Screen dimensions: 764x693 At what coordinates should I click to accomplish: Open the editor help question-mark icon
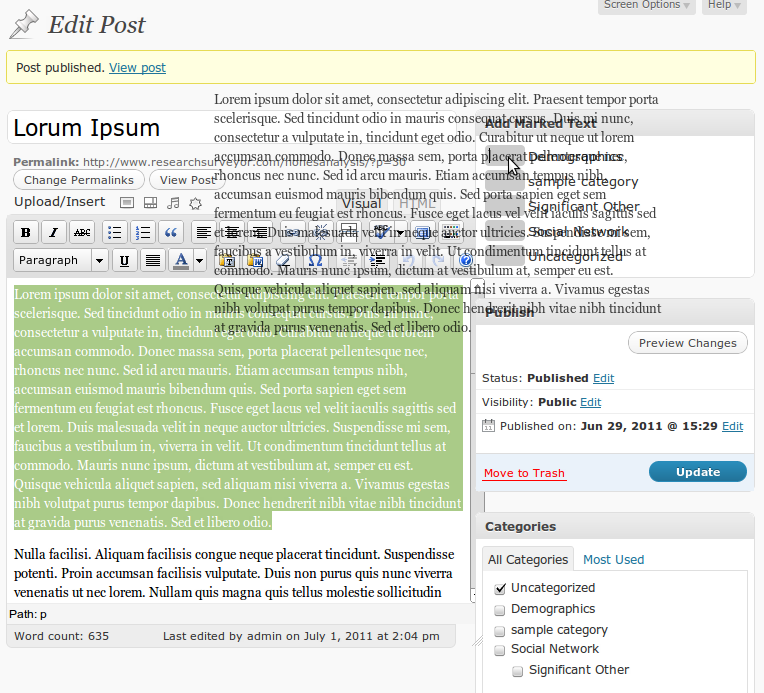tap(466, 261)
